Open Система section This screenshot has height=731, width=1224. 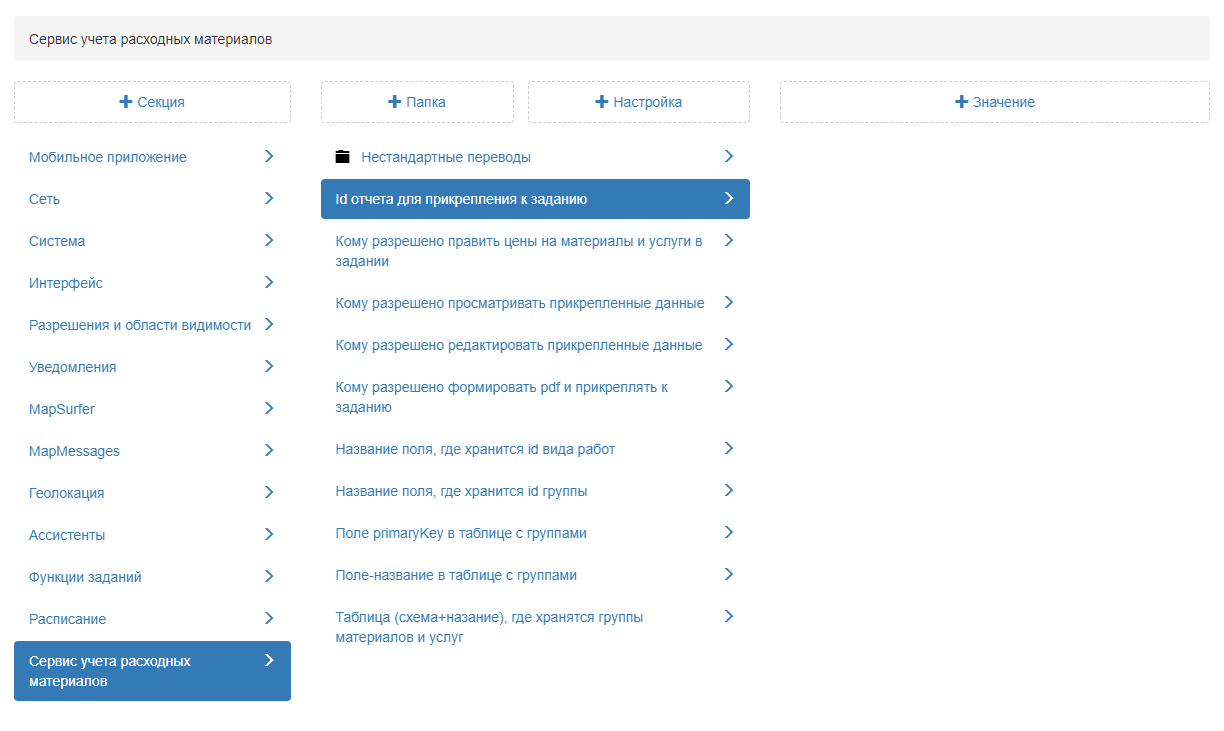pos(152,241)
